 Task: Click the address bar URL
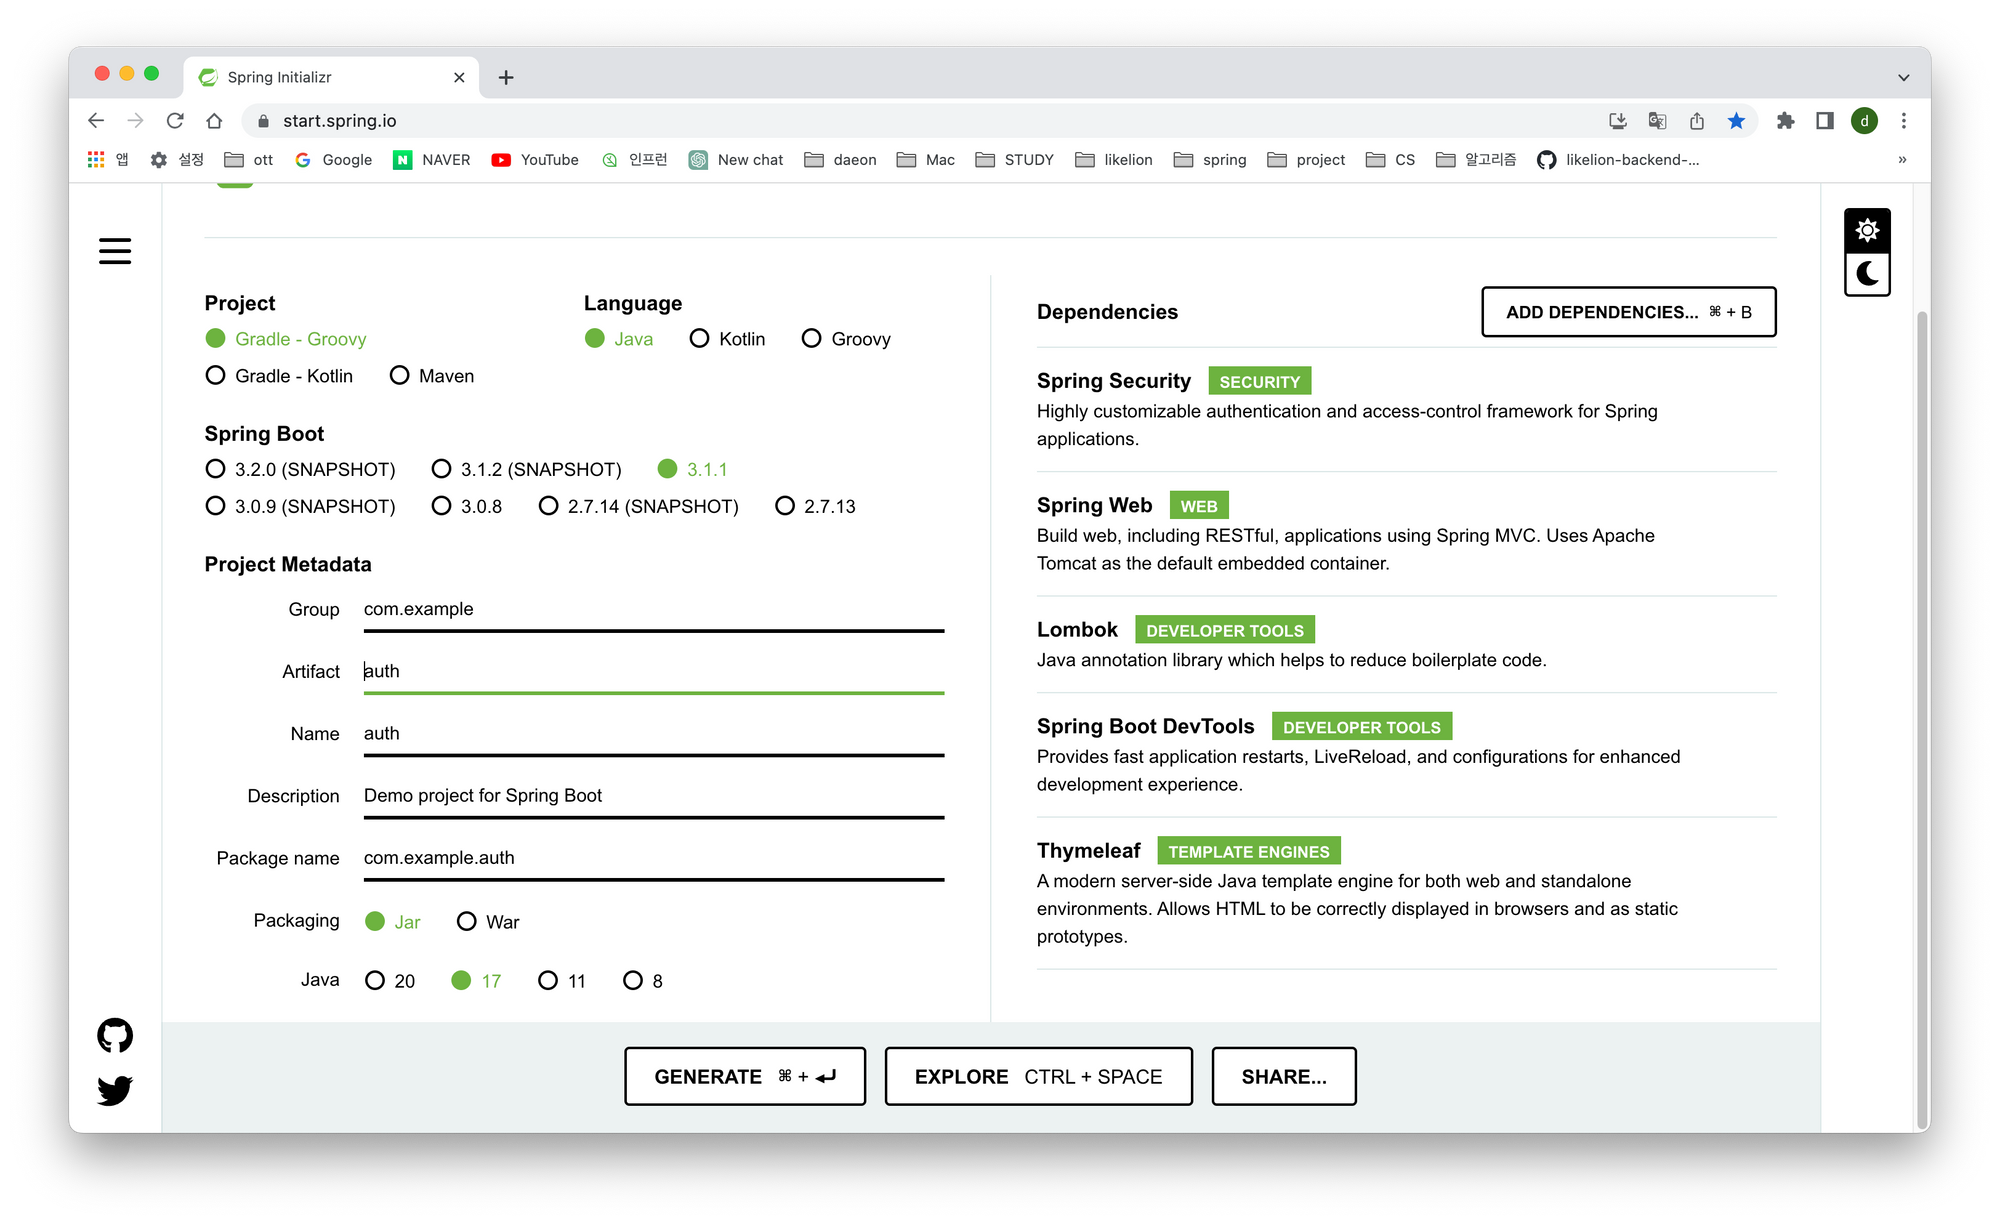(x=339, y=121)
